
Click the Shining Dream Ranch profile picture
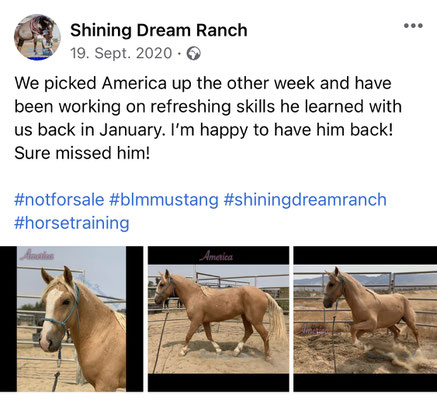(x=37, y=37)
